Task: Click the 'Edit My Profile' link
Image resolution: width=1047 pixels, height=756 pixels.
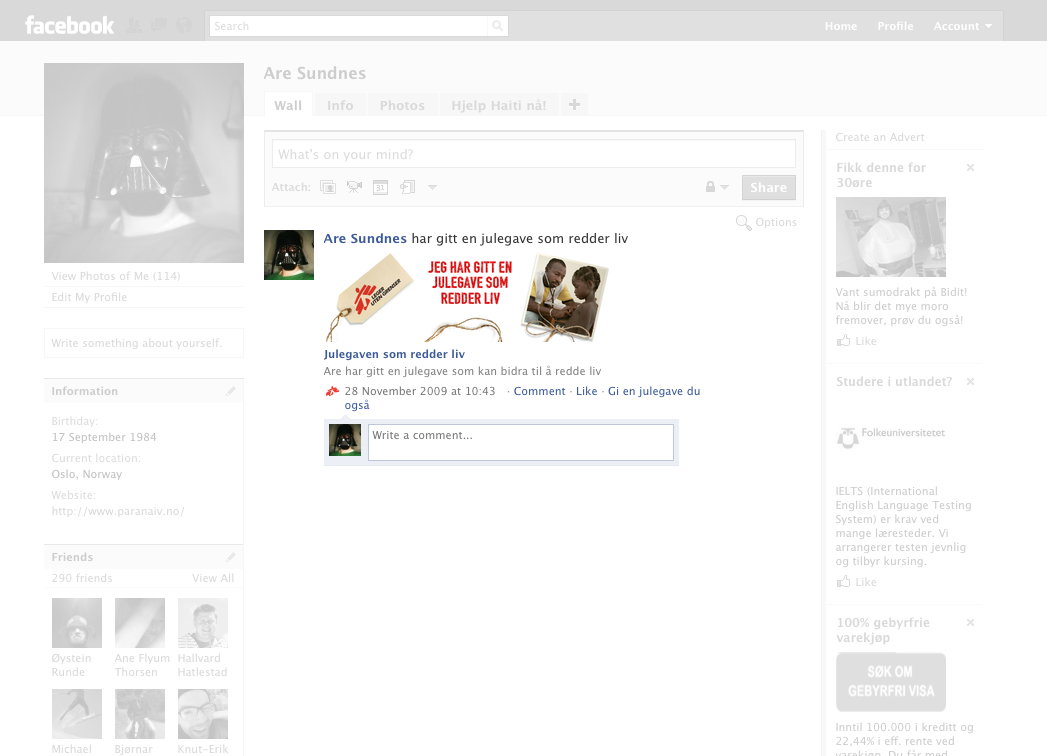Action: [89, 297]
